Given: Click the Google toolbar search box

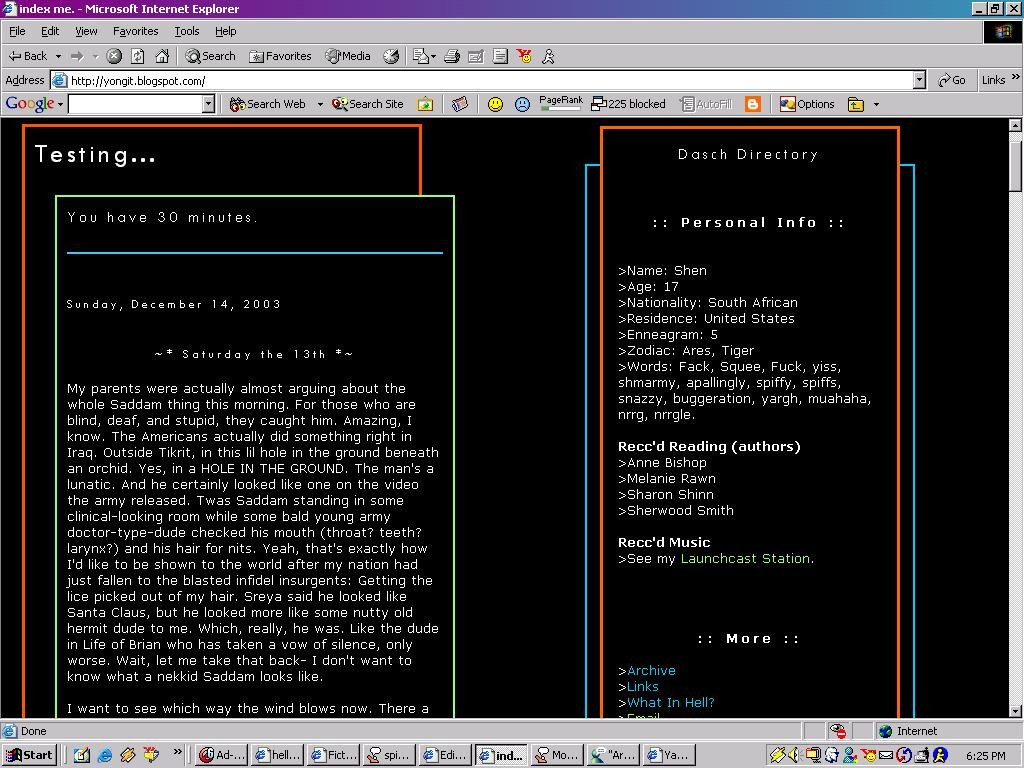Looking at the screenshot, I should pos(135,104).
